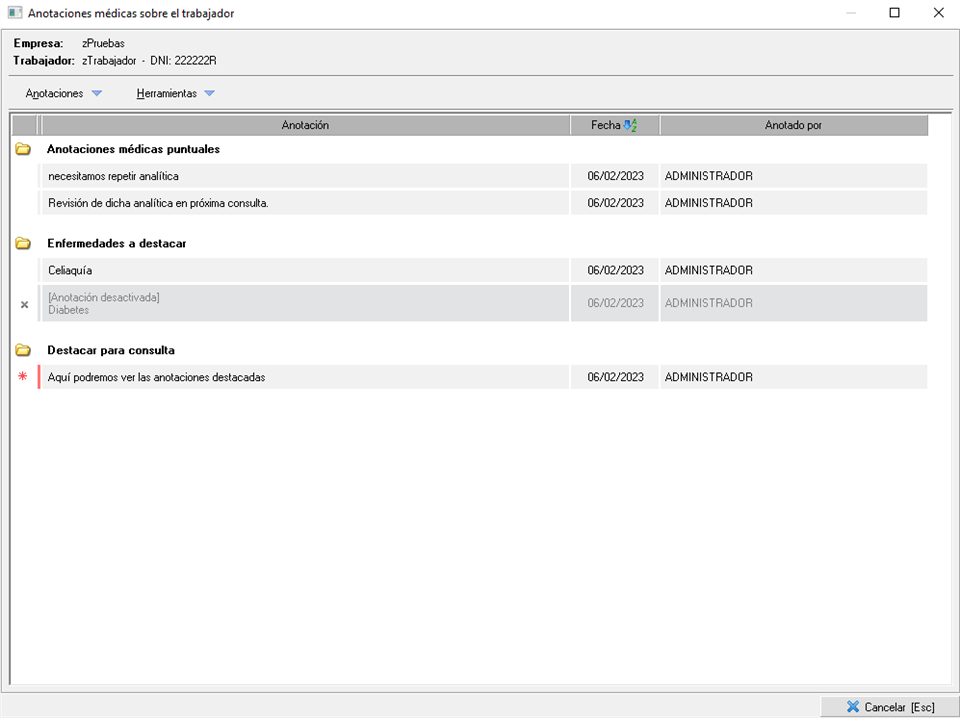This screenshot has height=718, width=960.
Task: Sort by the Anotado por column header
Action: pyautogui.click(x=793, y=125)
